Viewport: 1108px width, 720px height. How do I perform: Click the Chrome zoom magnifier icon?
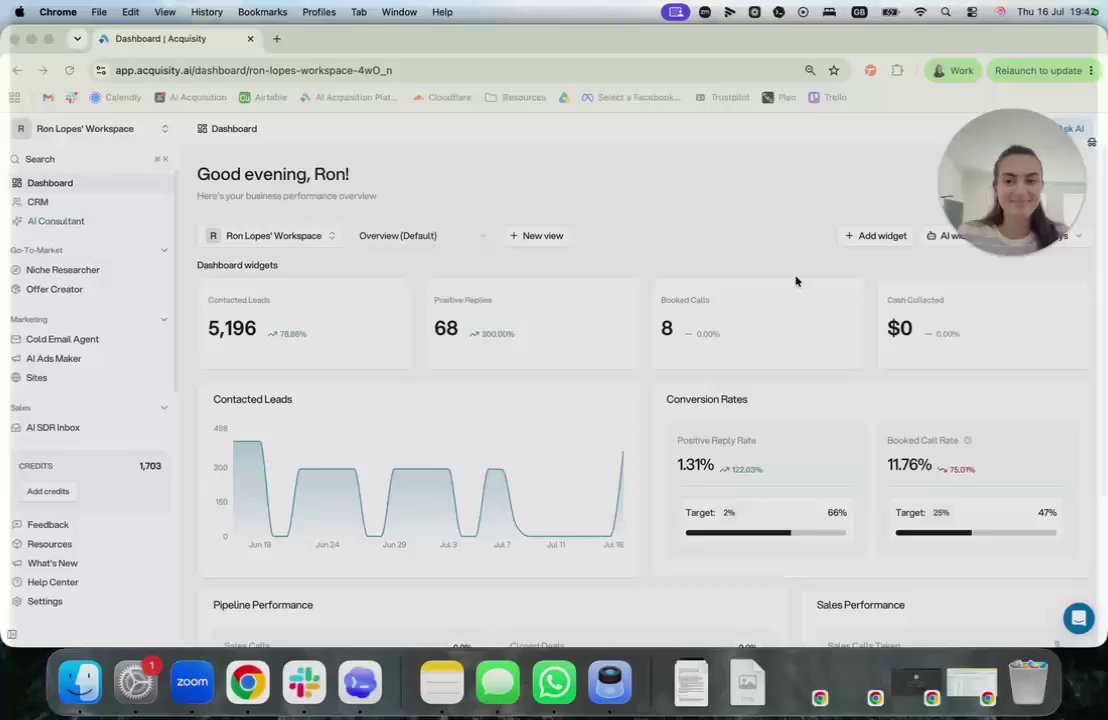[810, 70]
